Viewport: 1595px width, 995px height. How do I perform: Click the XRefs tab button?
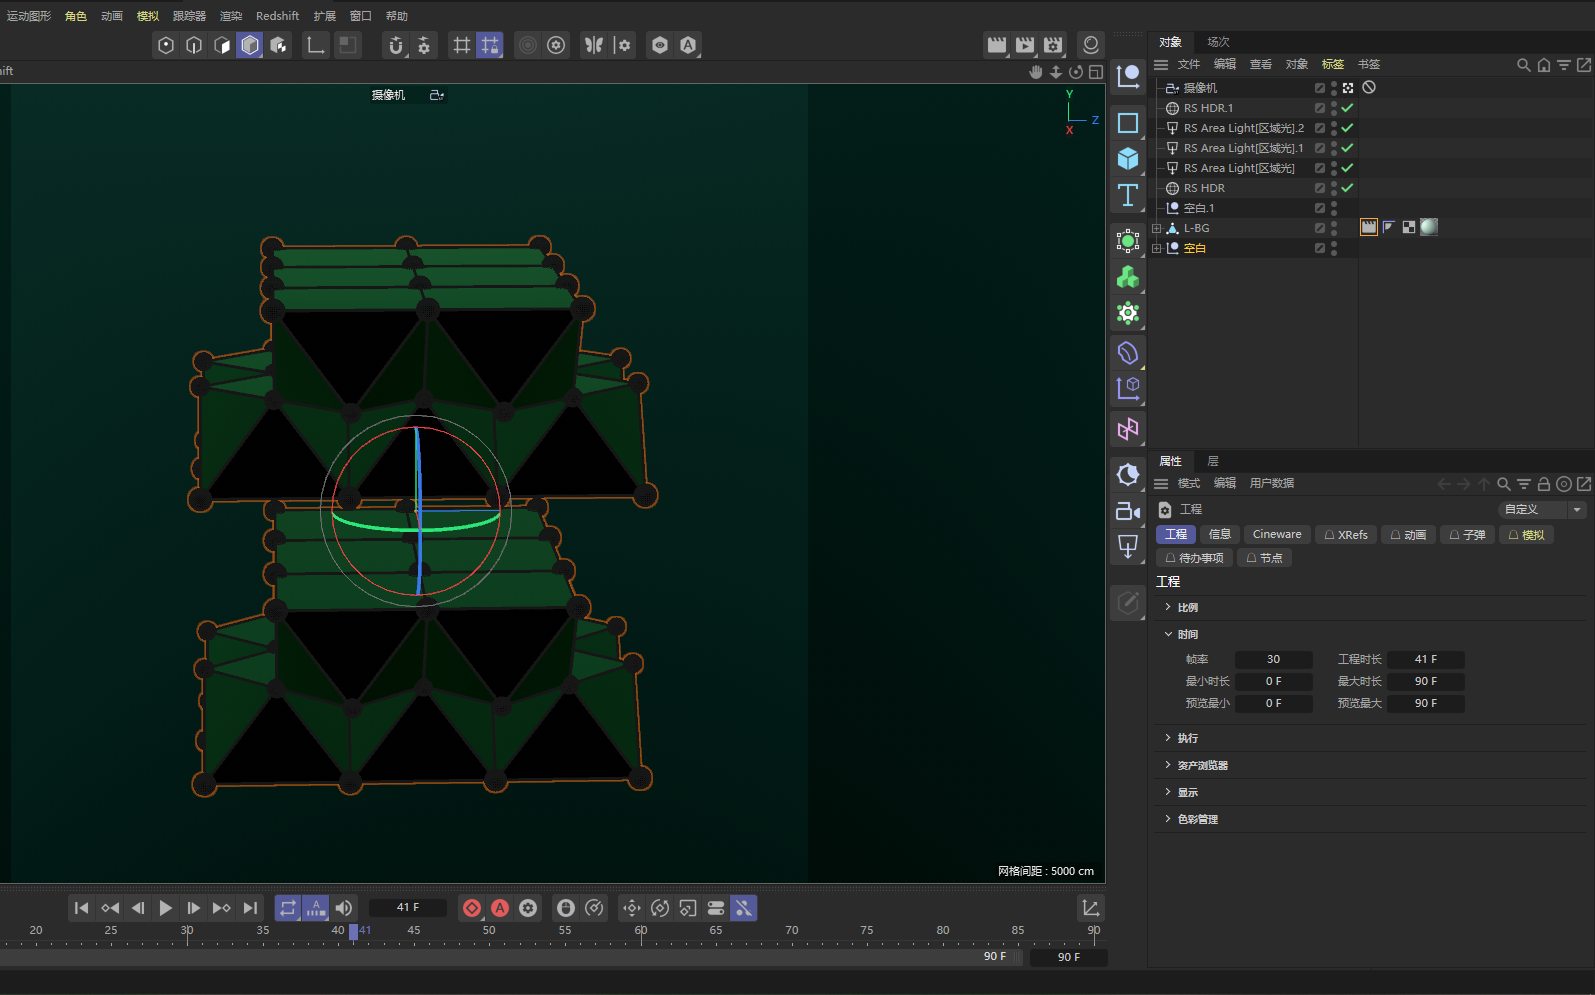(1346, 535)
